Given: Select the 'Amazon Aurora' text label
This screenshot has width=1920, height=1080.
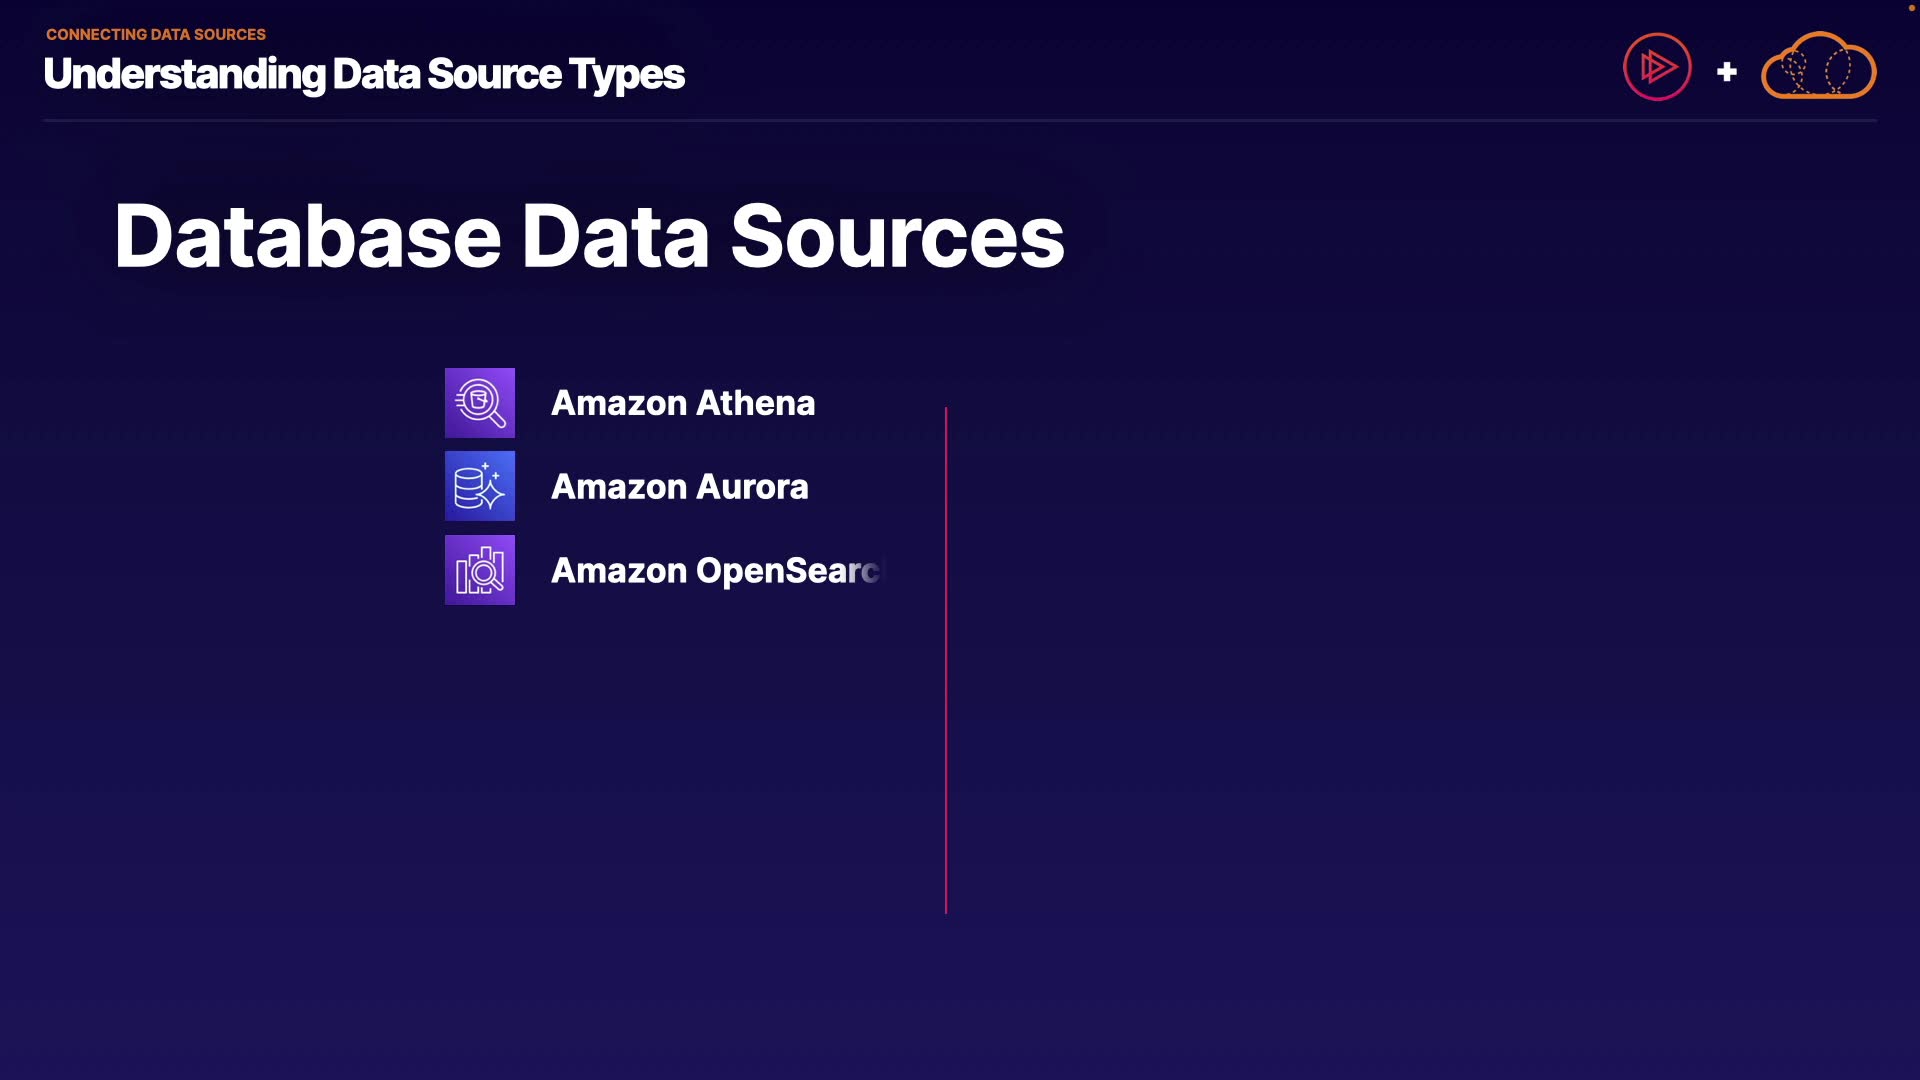Looking at the screenshot, I should (679, 487).
